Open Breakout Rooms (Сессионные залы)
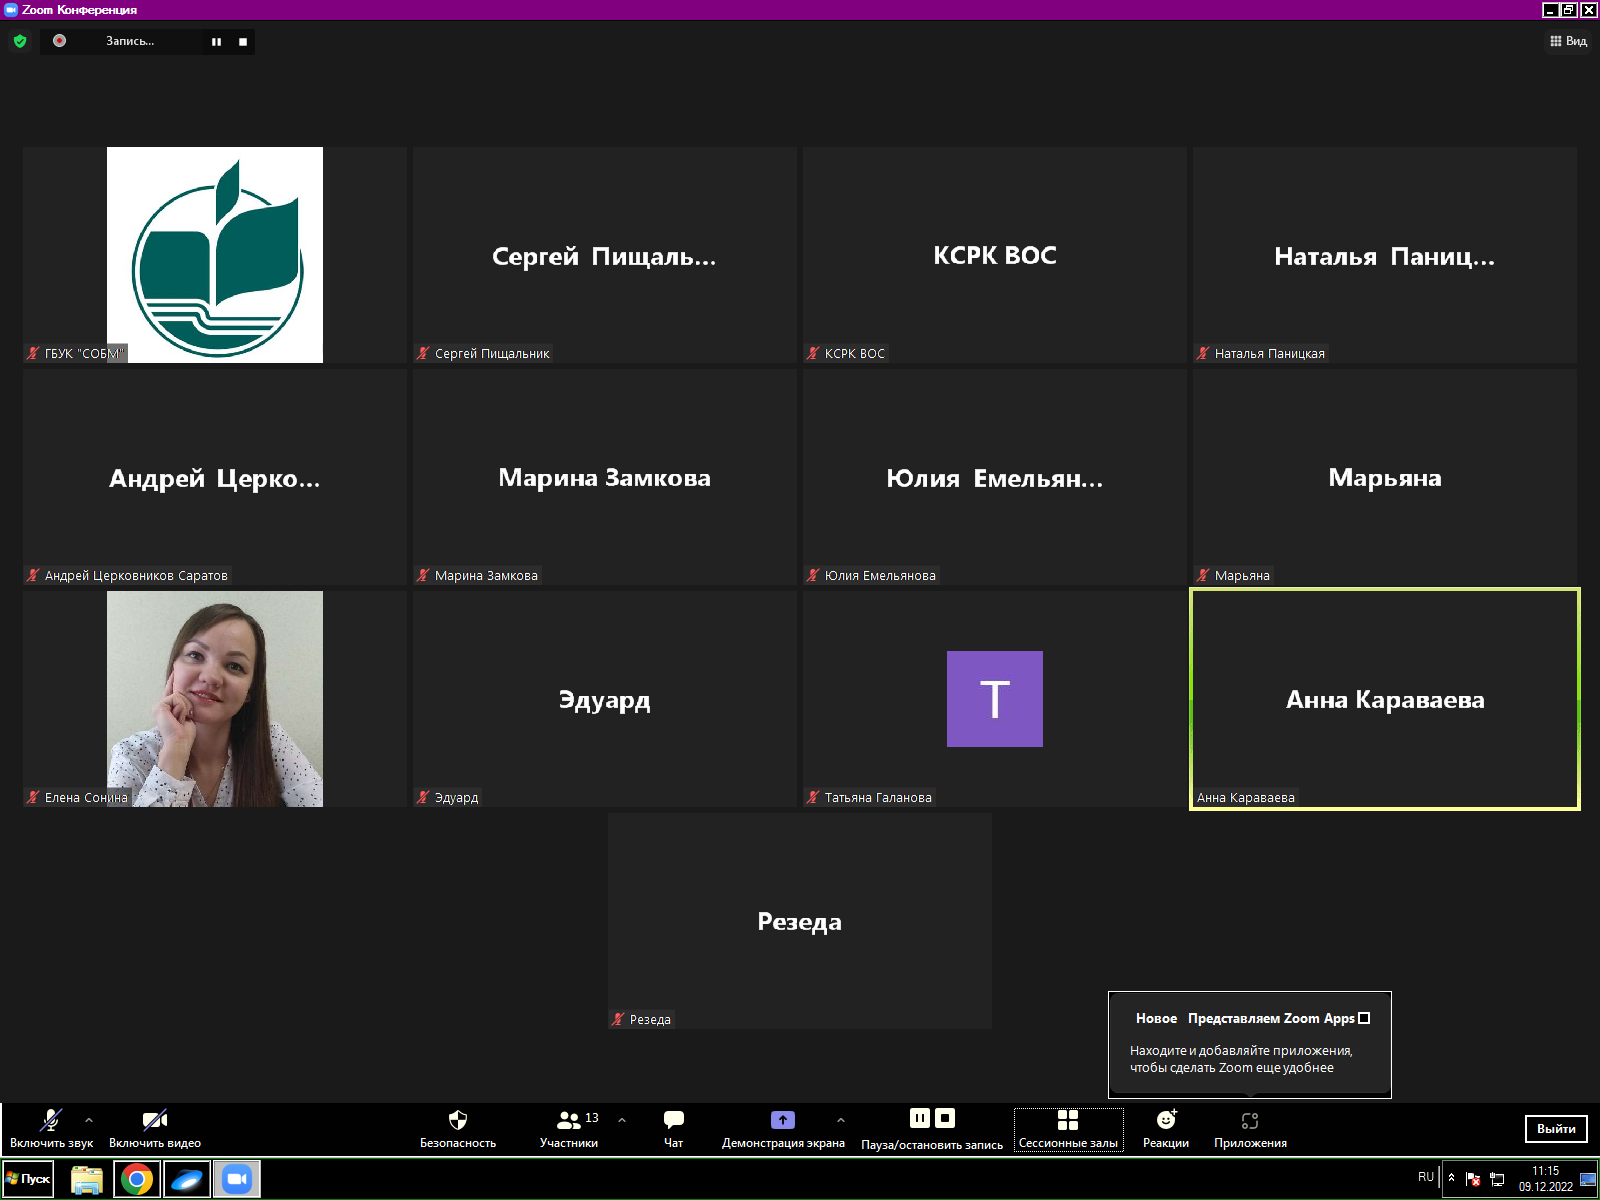Screen dimensions: 1600x1200 [x=1068, y=1120]
